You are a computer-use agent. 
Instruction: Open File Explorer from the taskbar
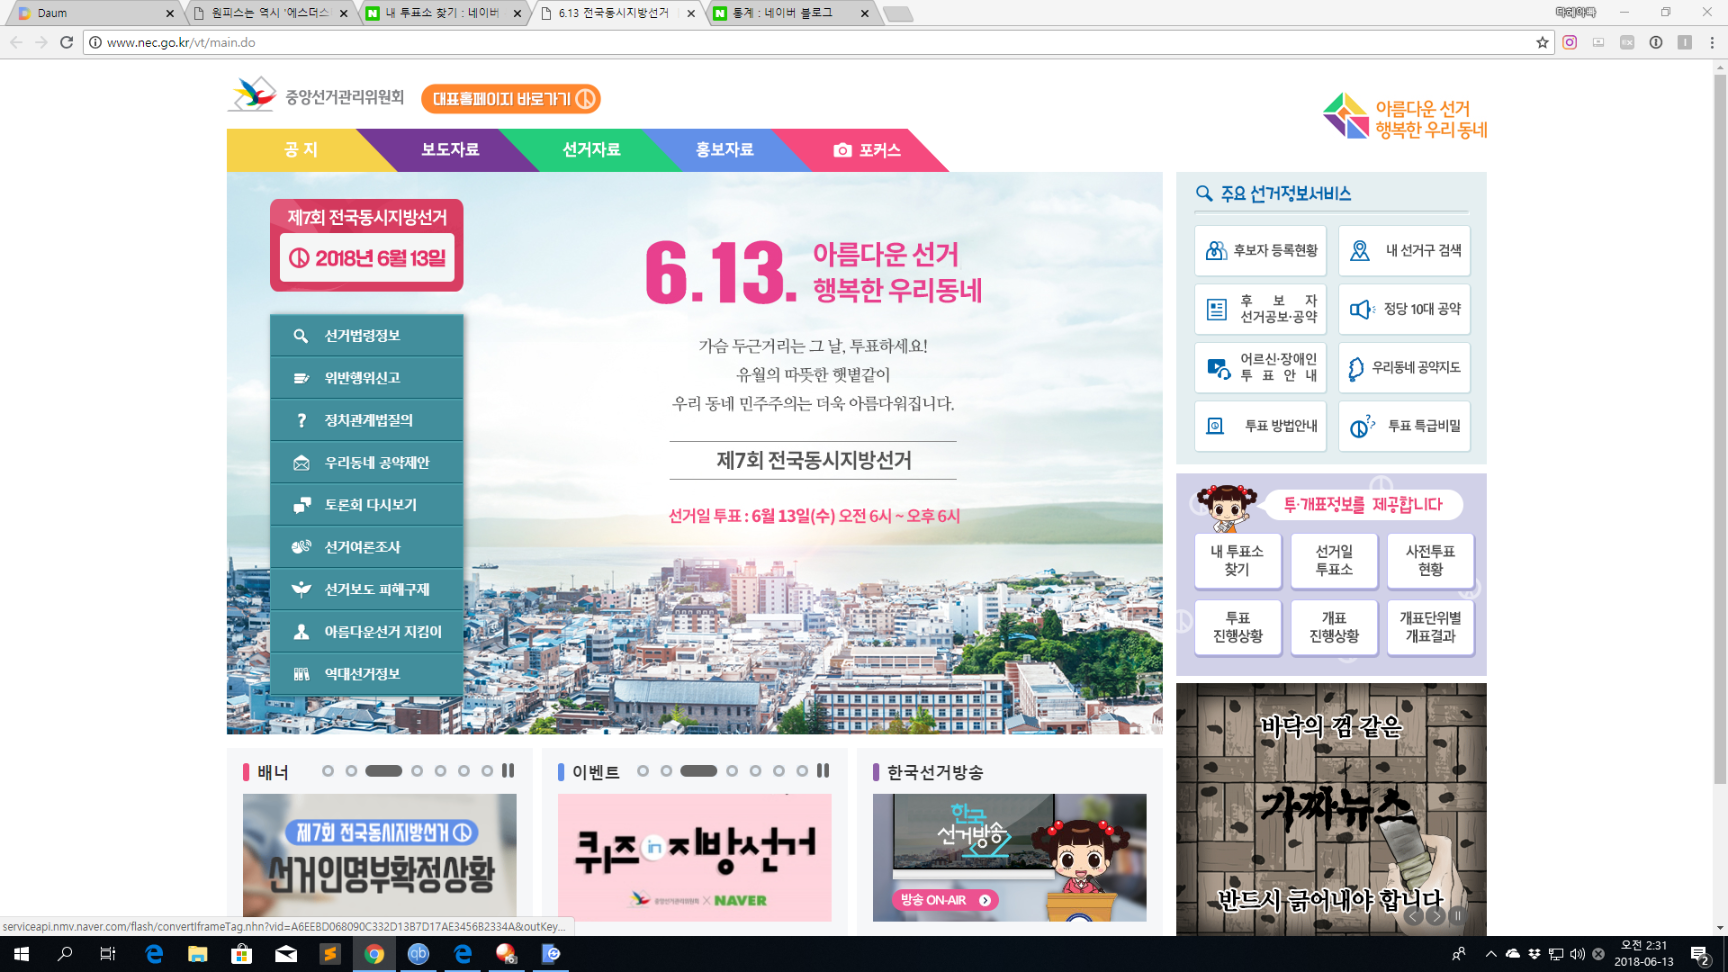[197, 954]
